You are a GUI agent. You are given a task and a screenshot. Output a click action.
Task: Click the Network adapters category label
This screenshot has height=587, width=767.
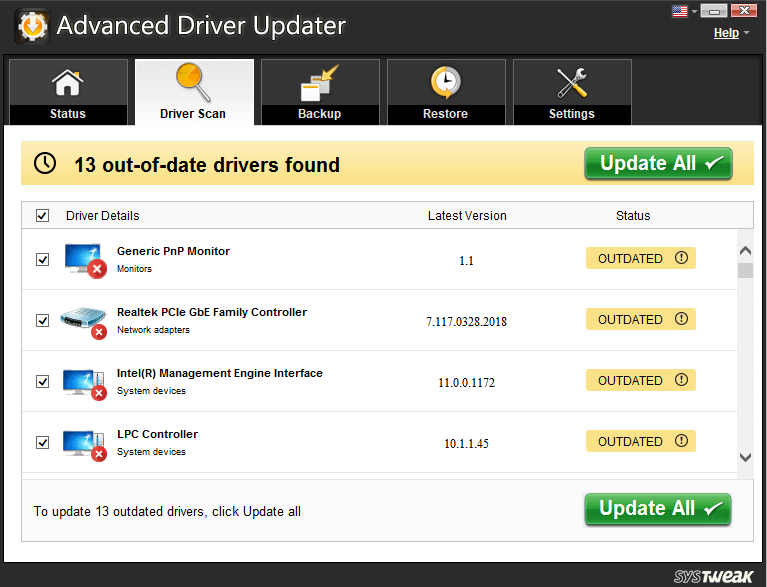click(153, 330)
